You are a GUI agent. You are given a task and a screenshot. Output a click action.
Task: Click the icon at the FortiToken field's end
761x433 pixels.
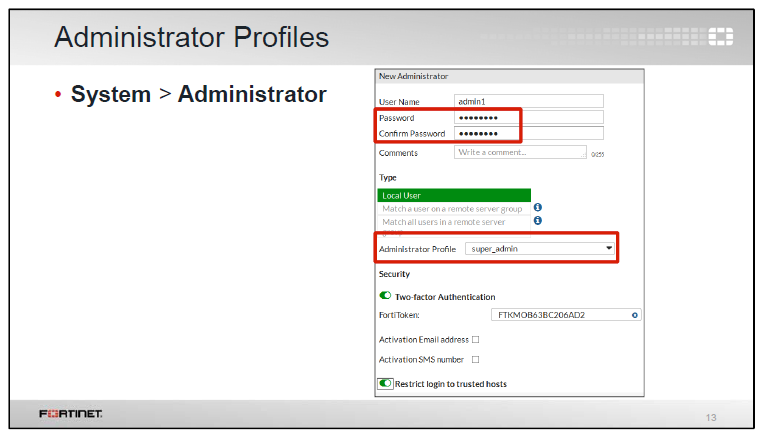634,315
